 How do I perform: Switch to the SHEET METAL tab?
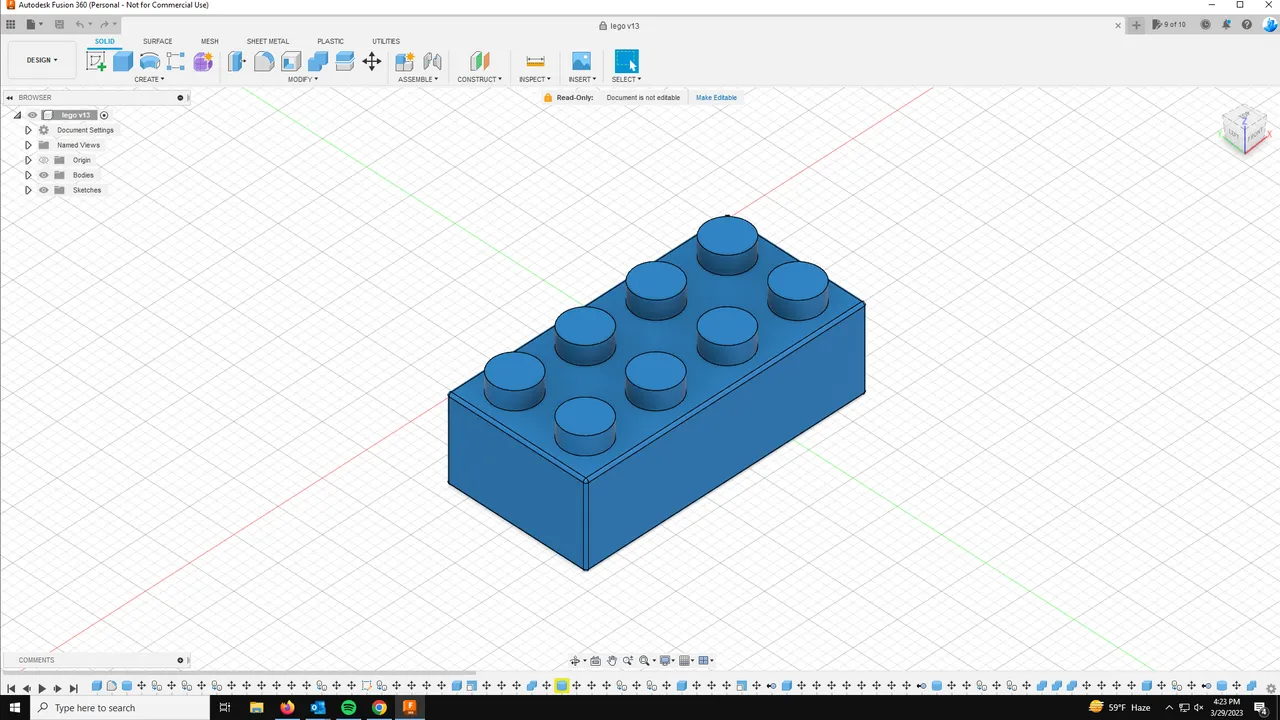coord(267,41)
